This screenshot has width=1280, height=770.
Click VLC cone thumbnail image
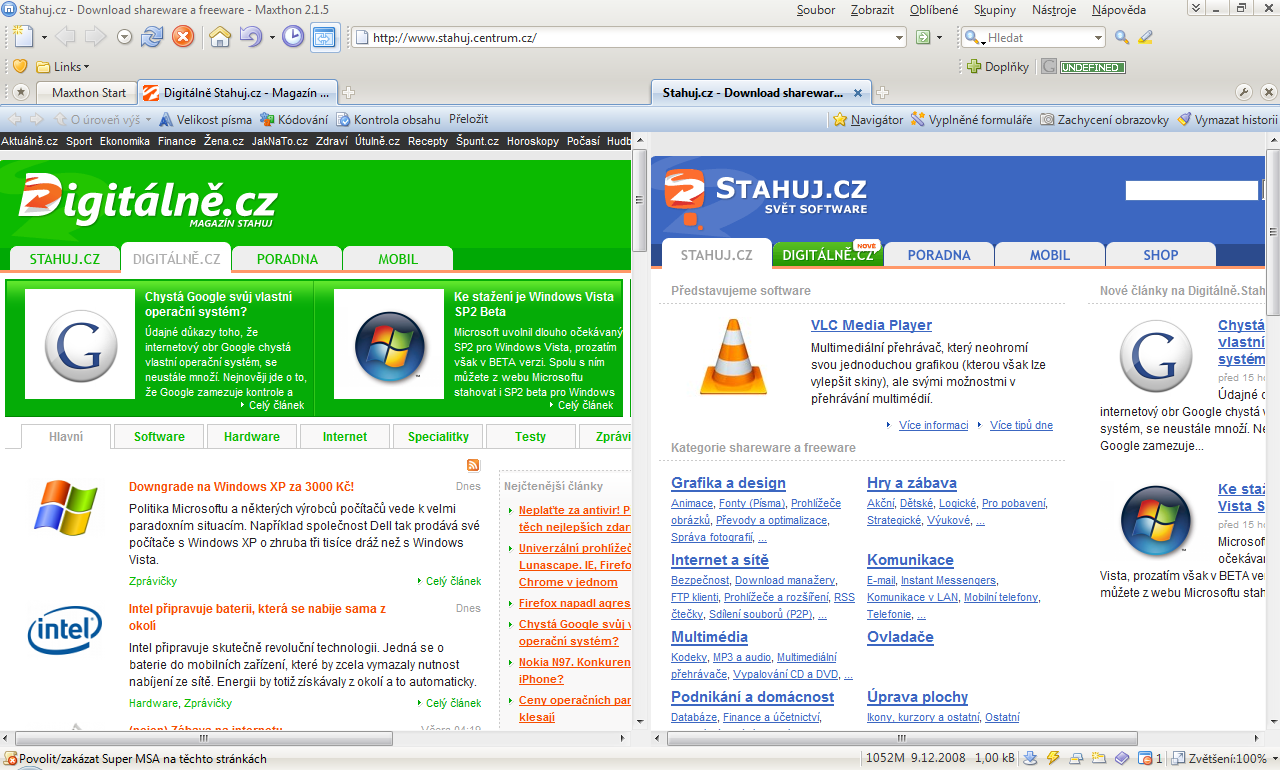pos(733,357)
